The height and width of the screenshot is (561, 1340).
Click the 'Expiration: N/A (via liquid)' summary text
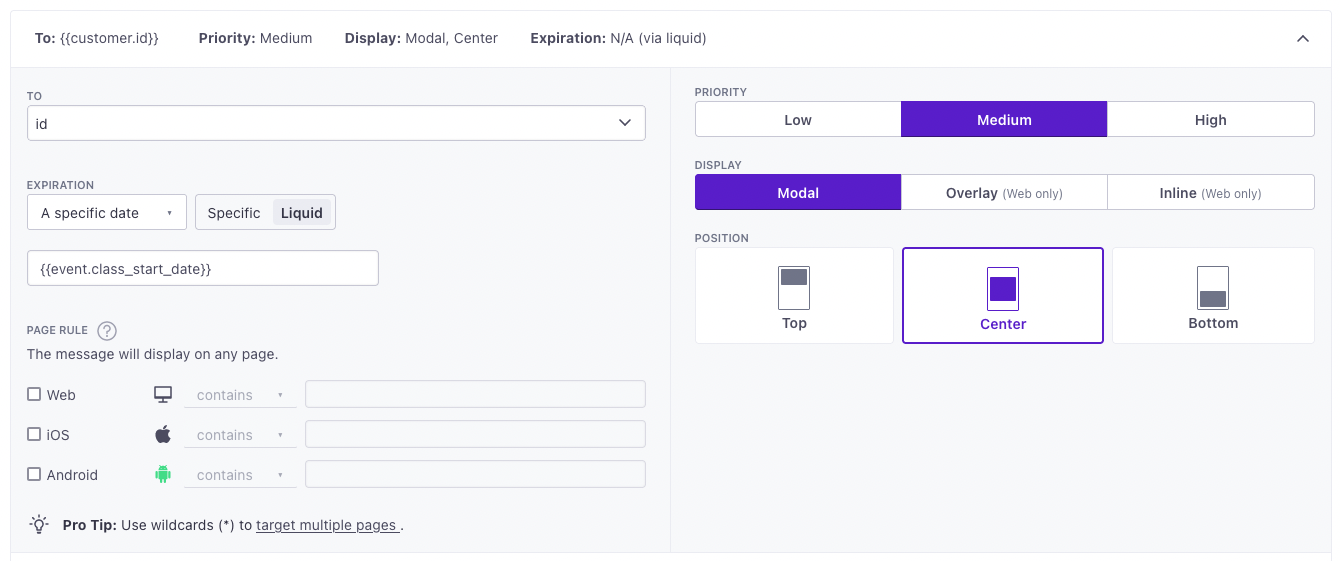tap(618, 38)
